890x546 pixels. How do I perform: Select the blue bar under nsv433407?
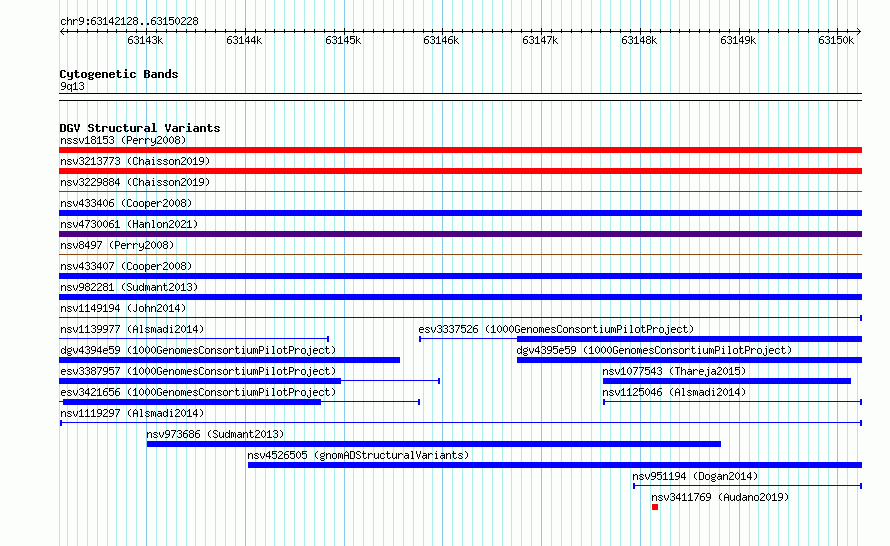pyautogui.click(x=460, y=276)
